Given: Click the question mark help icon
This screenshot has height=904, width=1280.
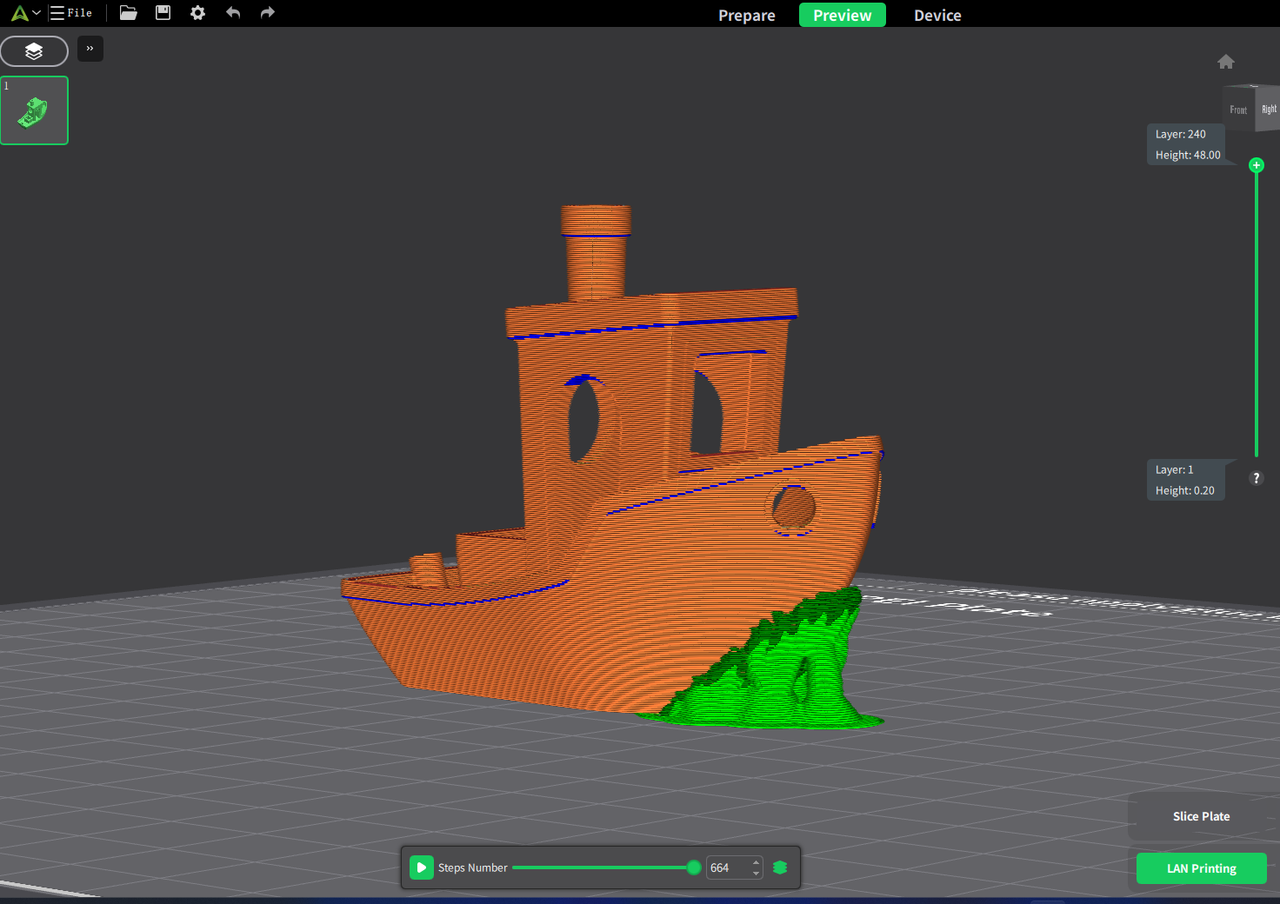Looking at the screenshot, I should 1257,478.
